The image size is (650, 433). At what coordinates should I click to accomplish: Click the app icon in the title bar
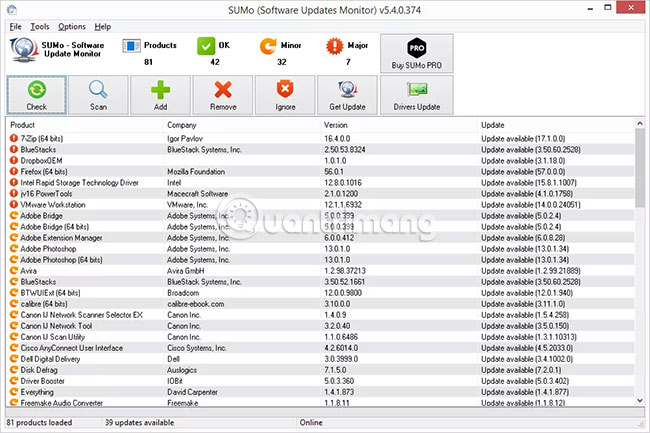point(12,10)
